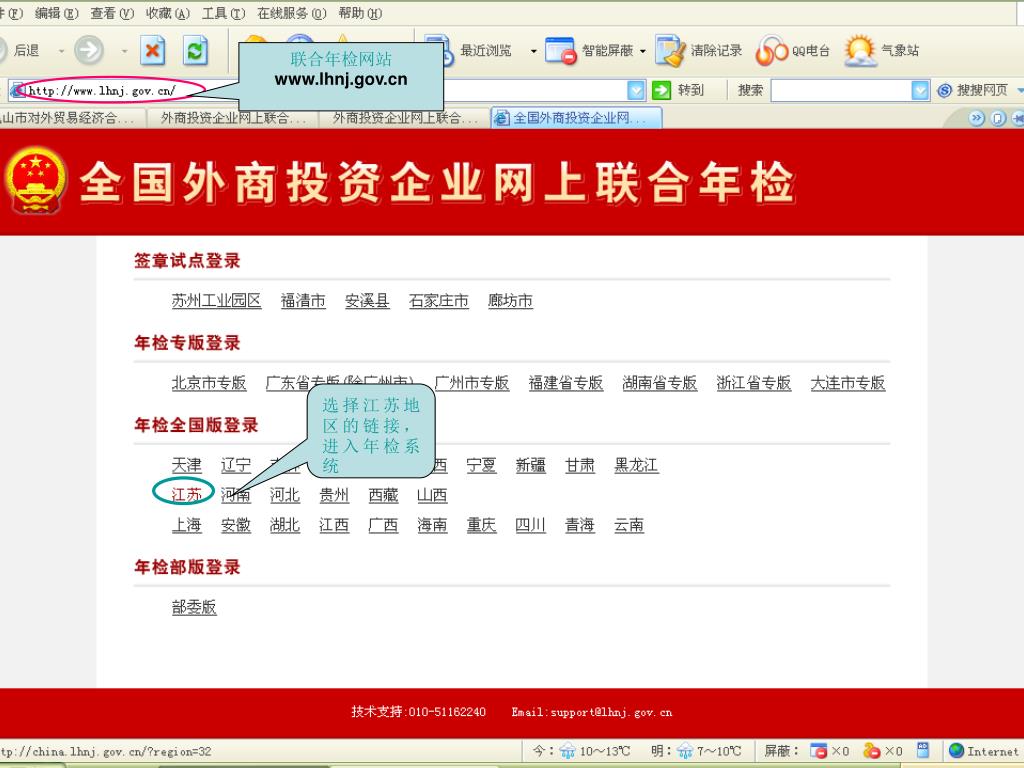The image size is (1024, 768).
Task: Click the 搜搜网页 search icon
Action: (x=944, y=90)
